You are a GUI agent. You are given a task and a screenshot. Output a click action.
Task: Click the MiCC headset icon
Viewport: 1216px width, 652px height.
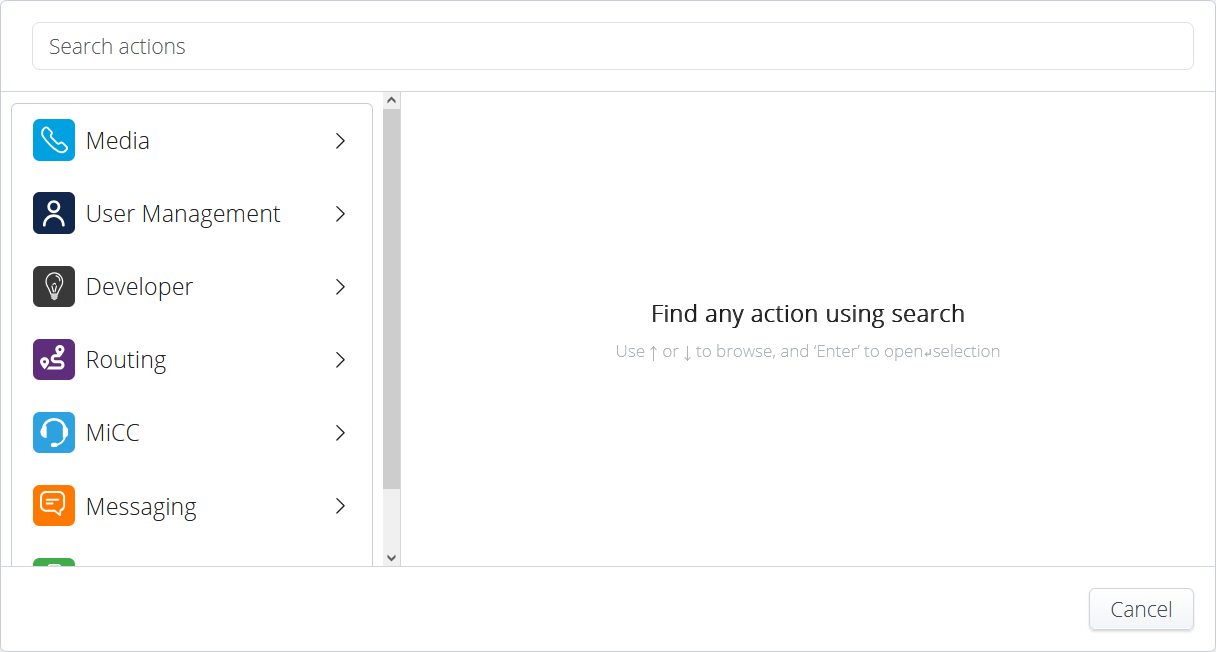[x=54, y=433]
